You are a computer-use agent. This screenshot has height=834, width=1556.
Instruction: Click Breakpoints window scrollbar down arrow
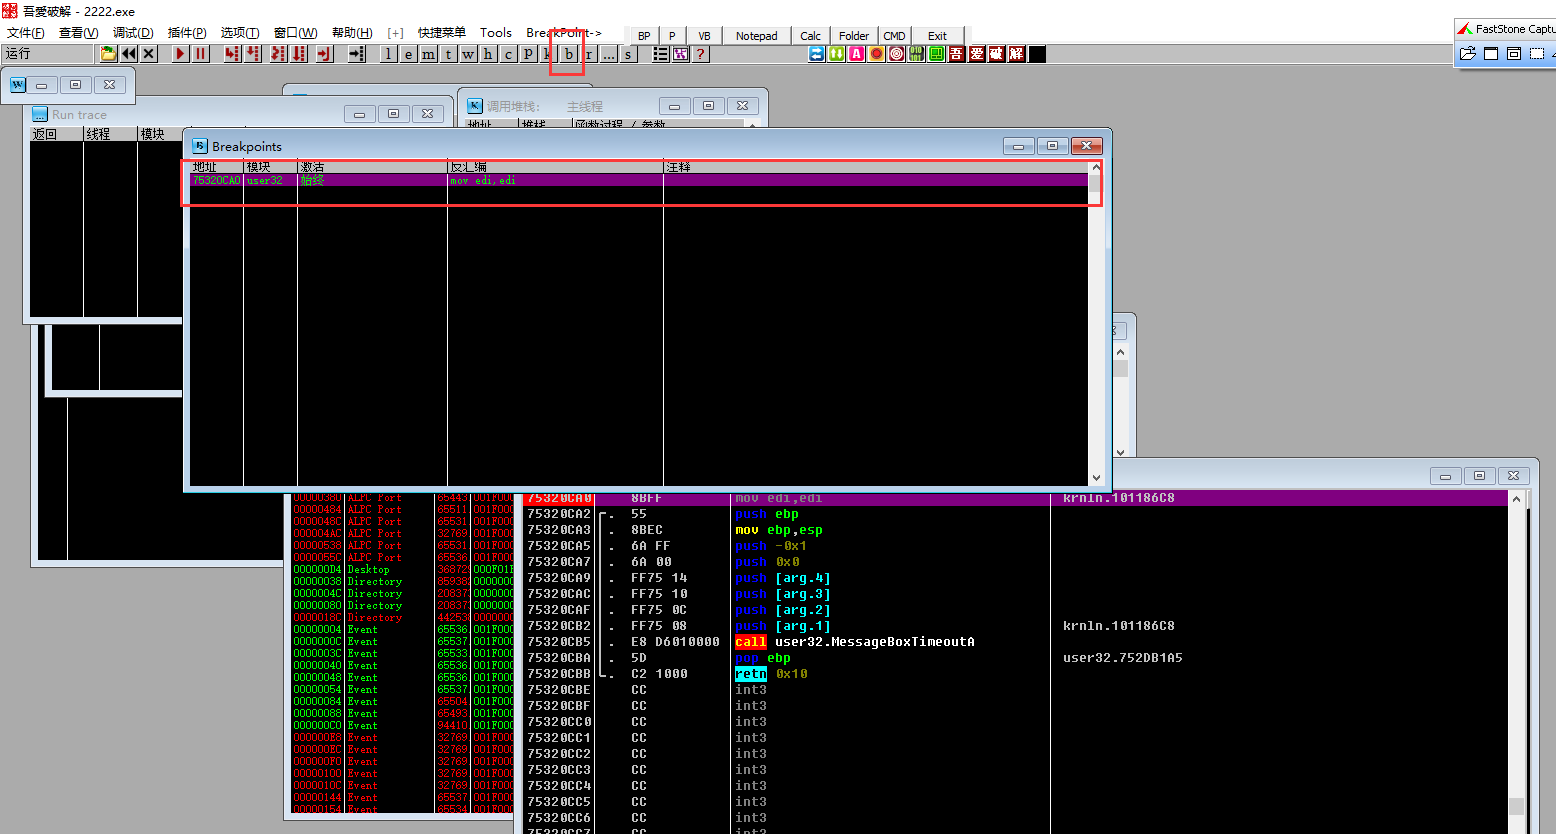[1096, 478]
